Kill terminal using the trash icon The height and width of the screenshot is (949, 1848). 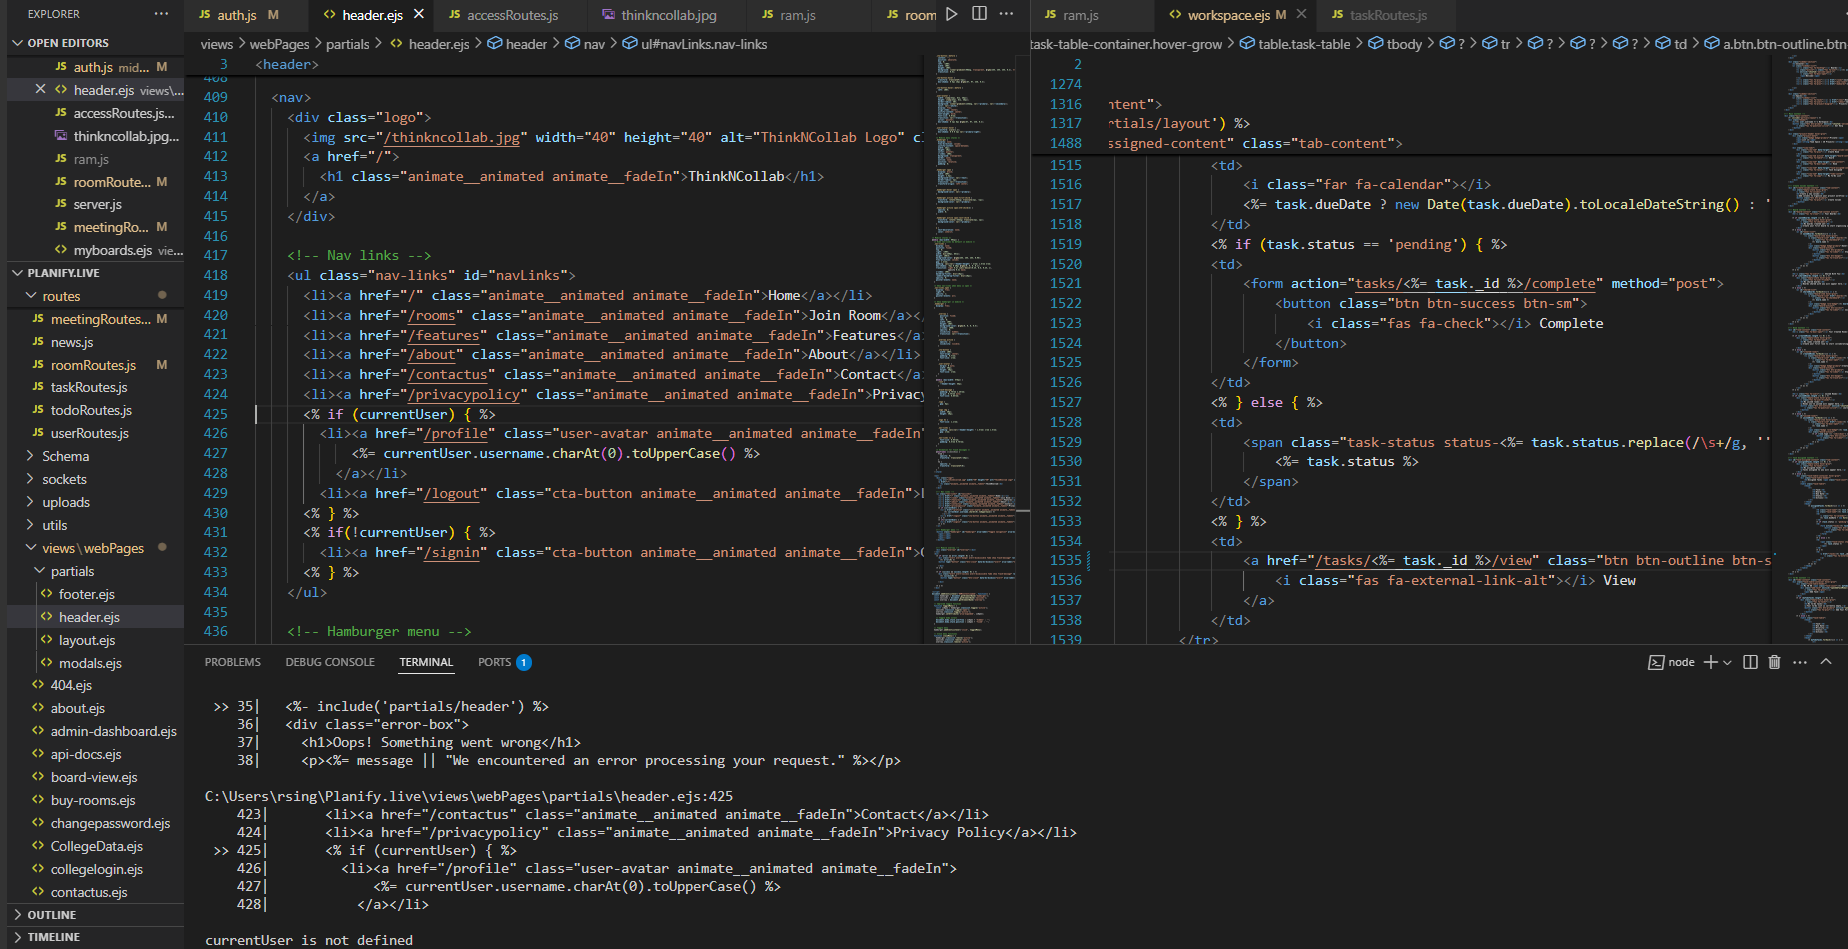click(x=1774, y=662)
